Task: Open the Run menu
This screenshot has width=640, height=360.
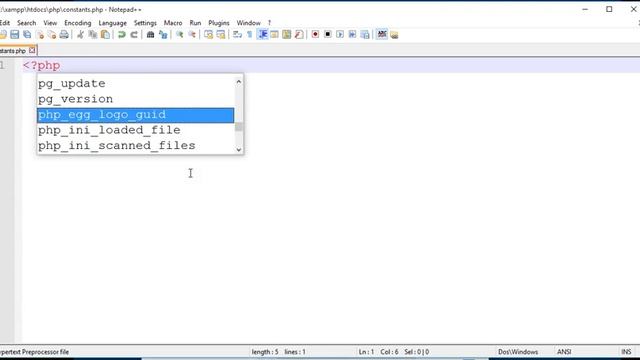Action: pyautogui.click(x=196, y=23)
